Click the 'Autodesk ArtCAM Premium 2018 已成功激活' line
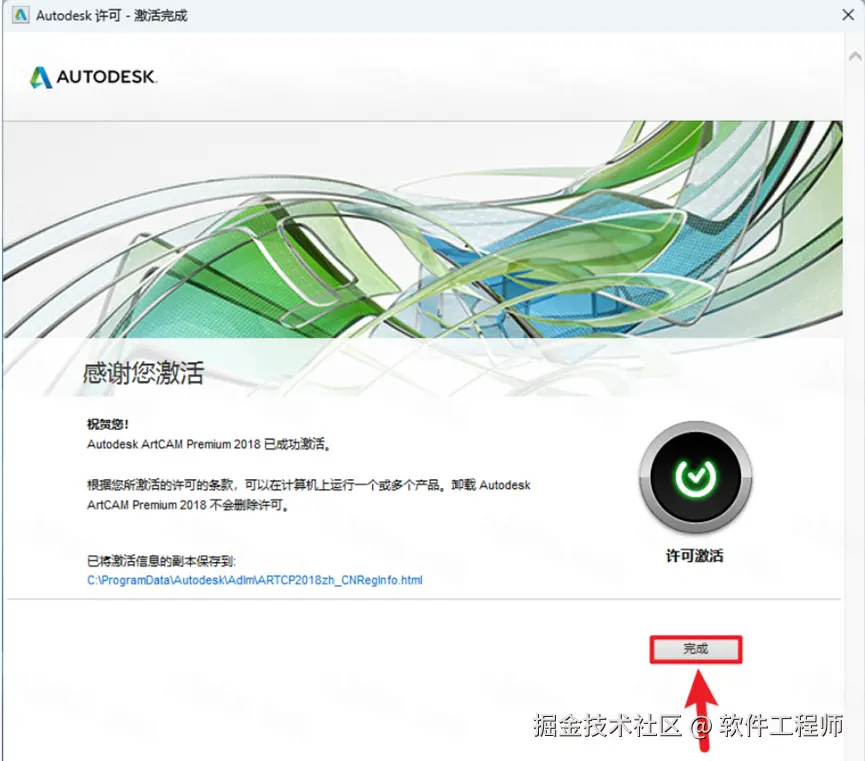The image size is (865, 761). (x=209, y=444)
